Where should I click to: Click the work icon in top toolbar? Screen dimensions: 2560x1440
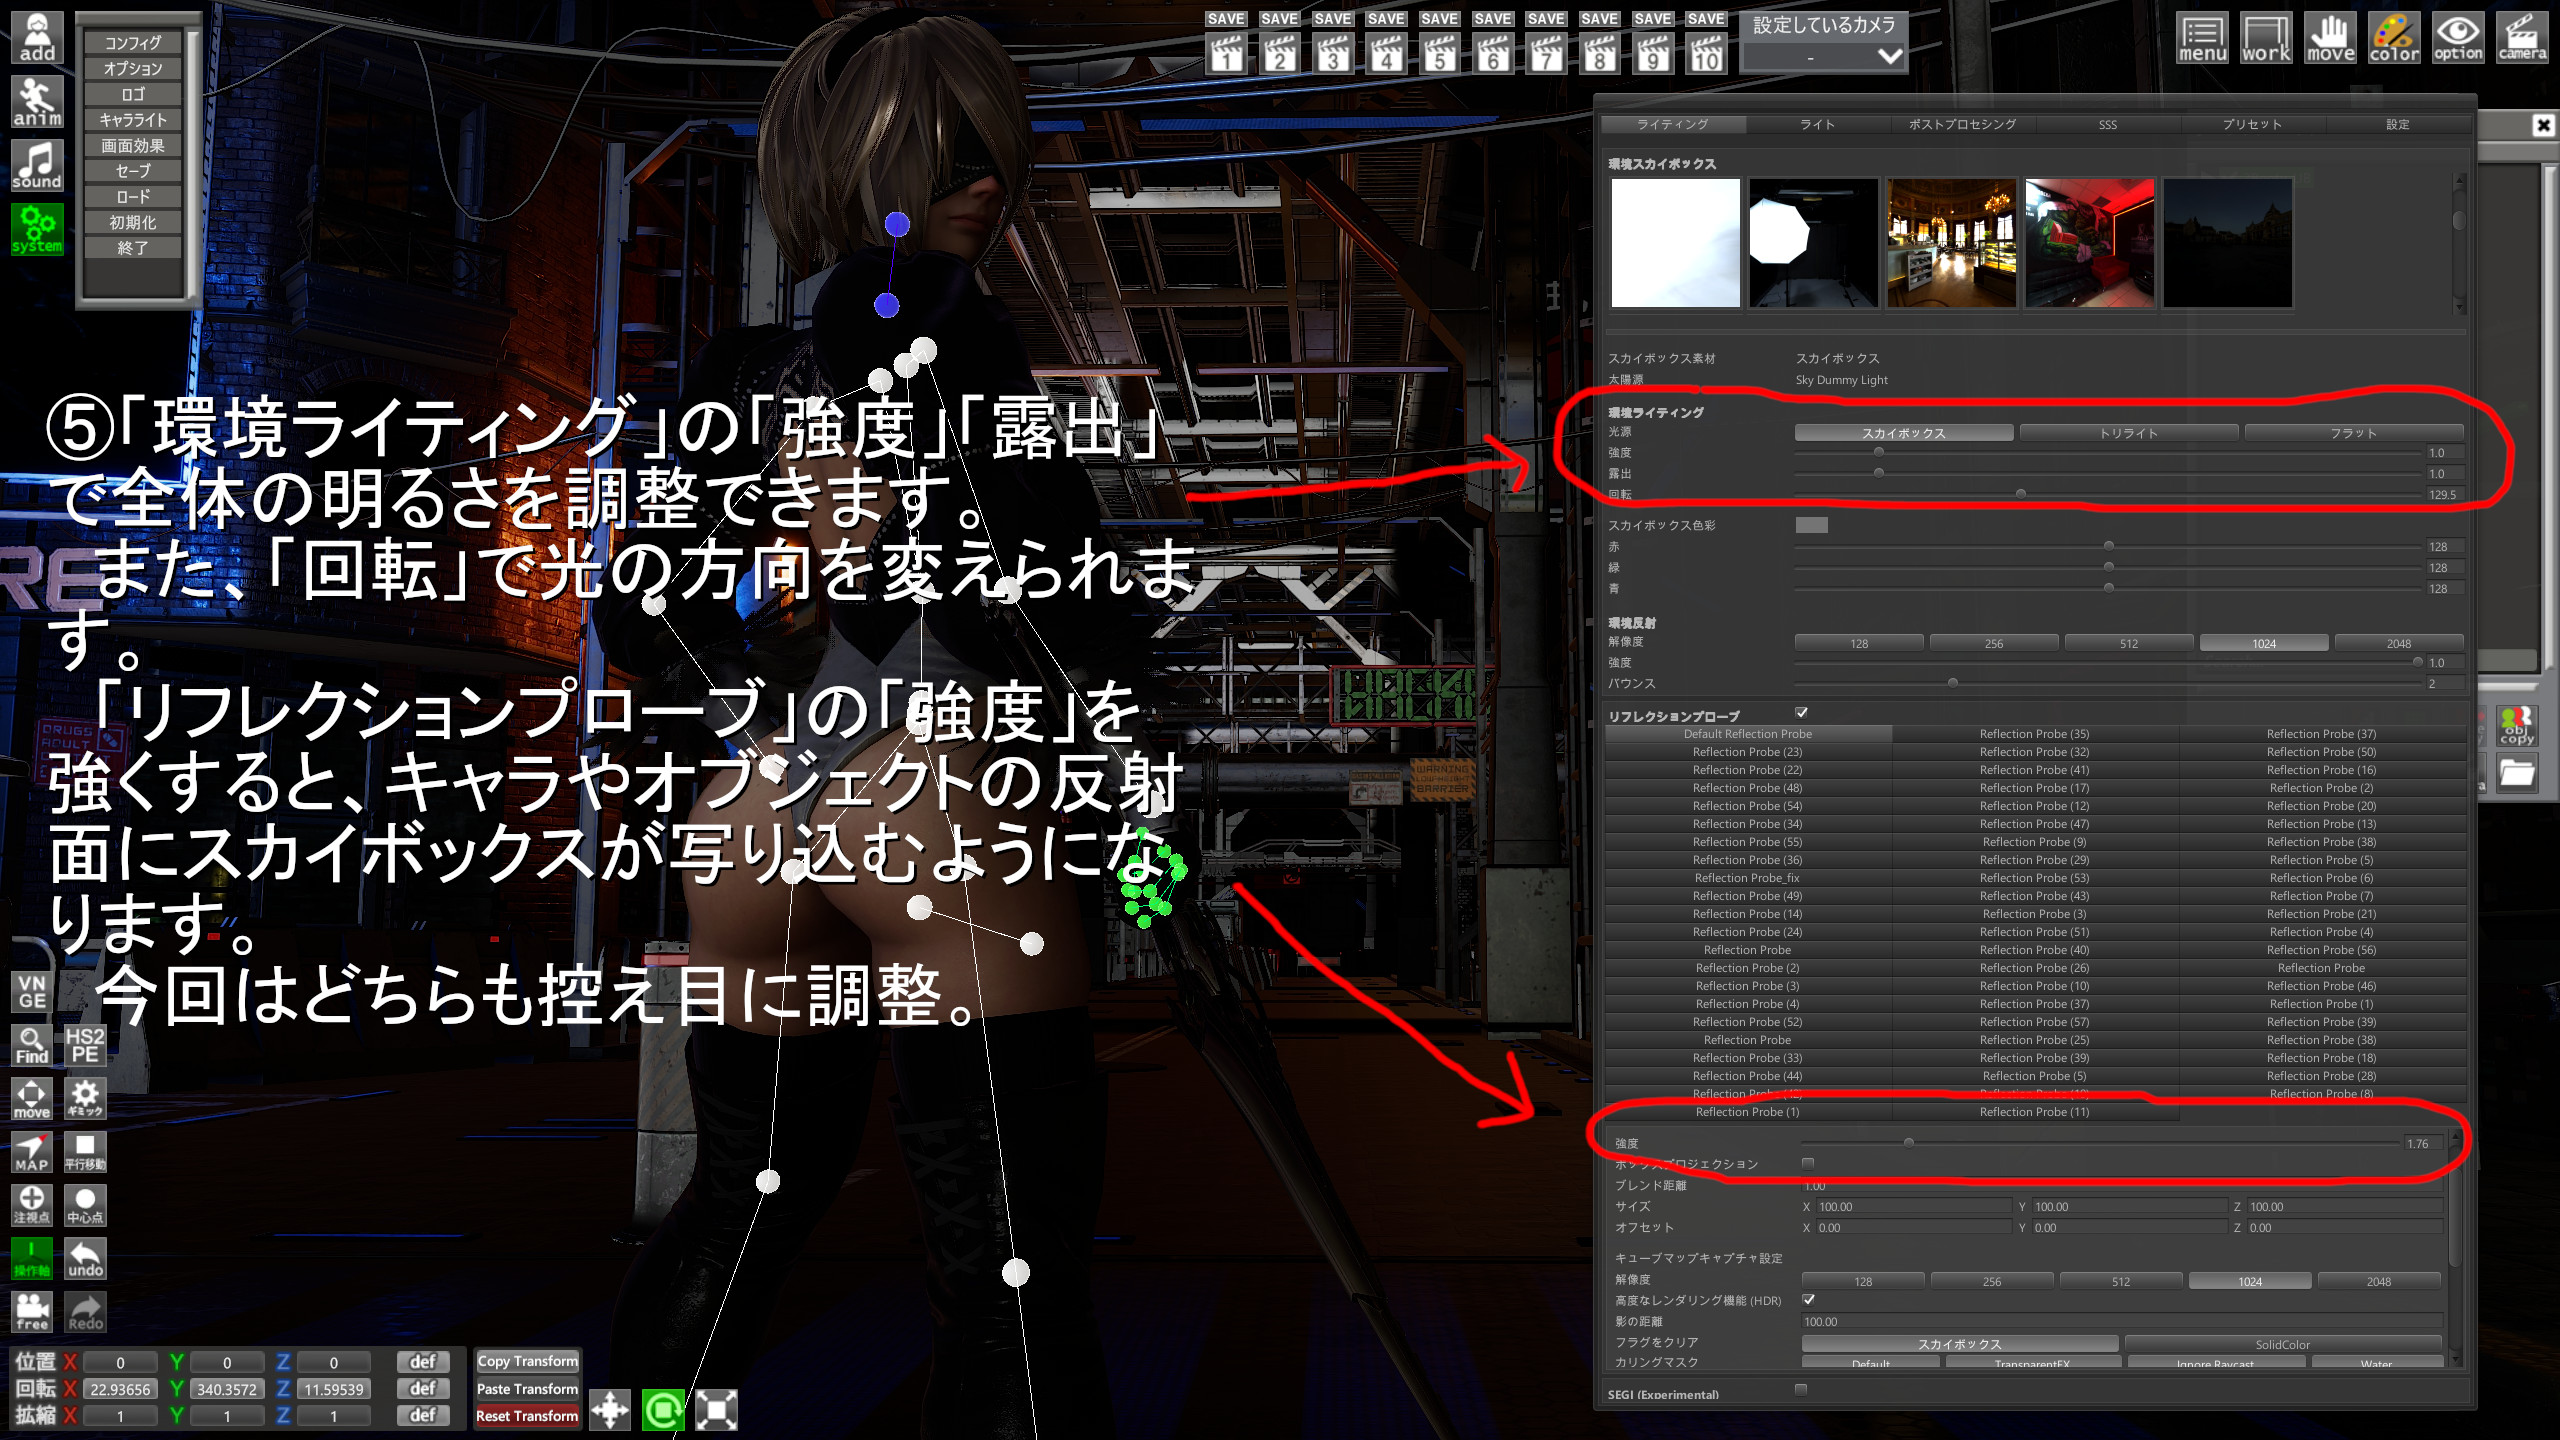point(2265,38)
